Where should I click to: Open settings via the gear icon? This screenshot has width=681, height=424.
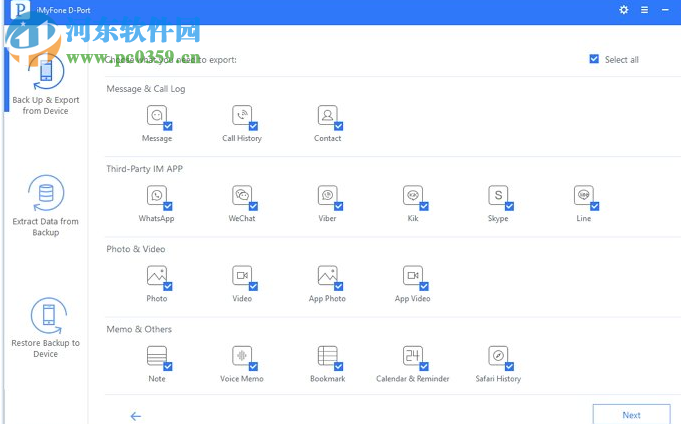(x=624, y=10)
